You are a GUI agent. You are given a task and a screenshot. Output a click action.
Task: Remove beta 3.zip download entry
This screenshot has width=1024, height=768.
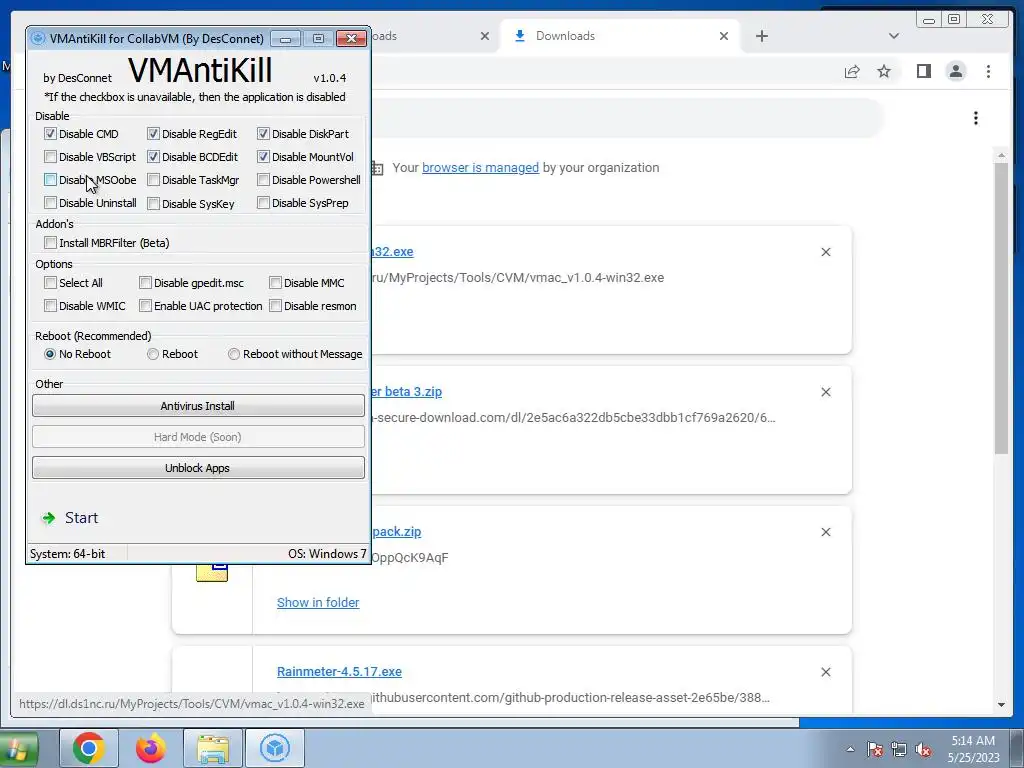pos(825,392)
